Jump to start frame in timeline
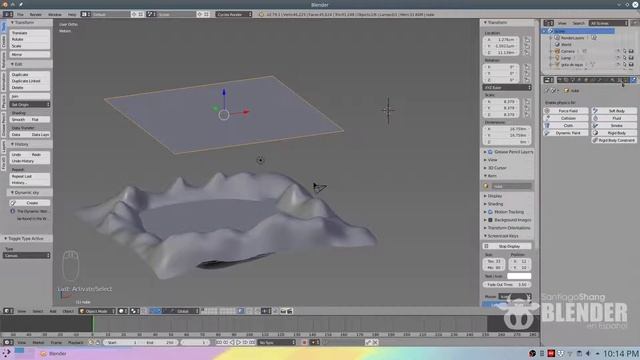Image resolution: width=640 pixels, height=360 pixels. click(x=219, y=342)
